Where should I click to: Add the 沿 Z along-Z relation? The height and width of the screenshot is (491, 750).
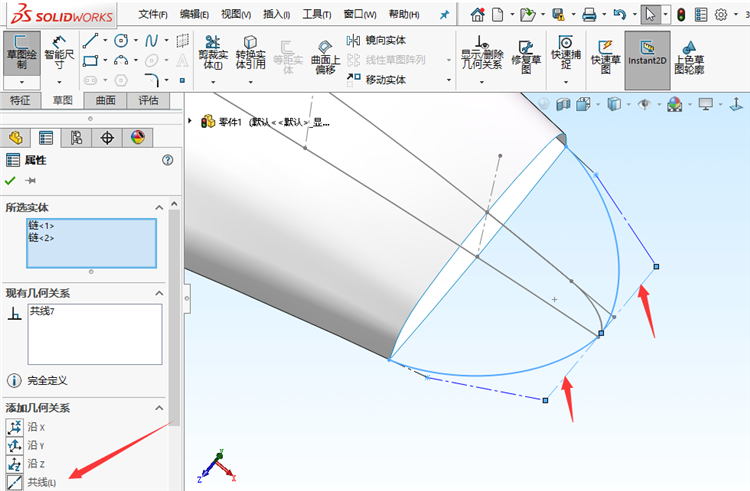click(x=25, y=463)
